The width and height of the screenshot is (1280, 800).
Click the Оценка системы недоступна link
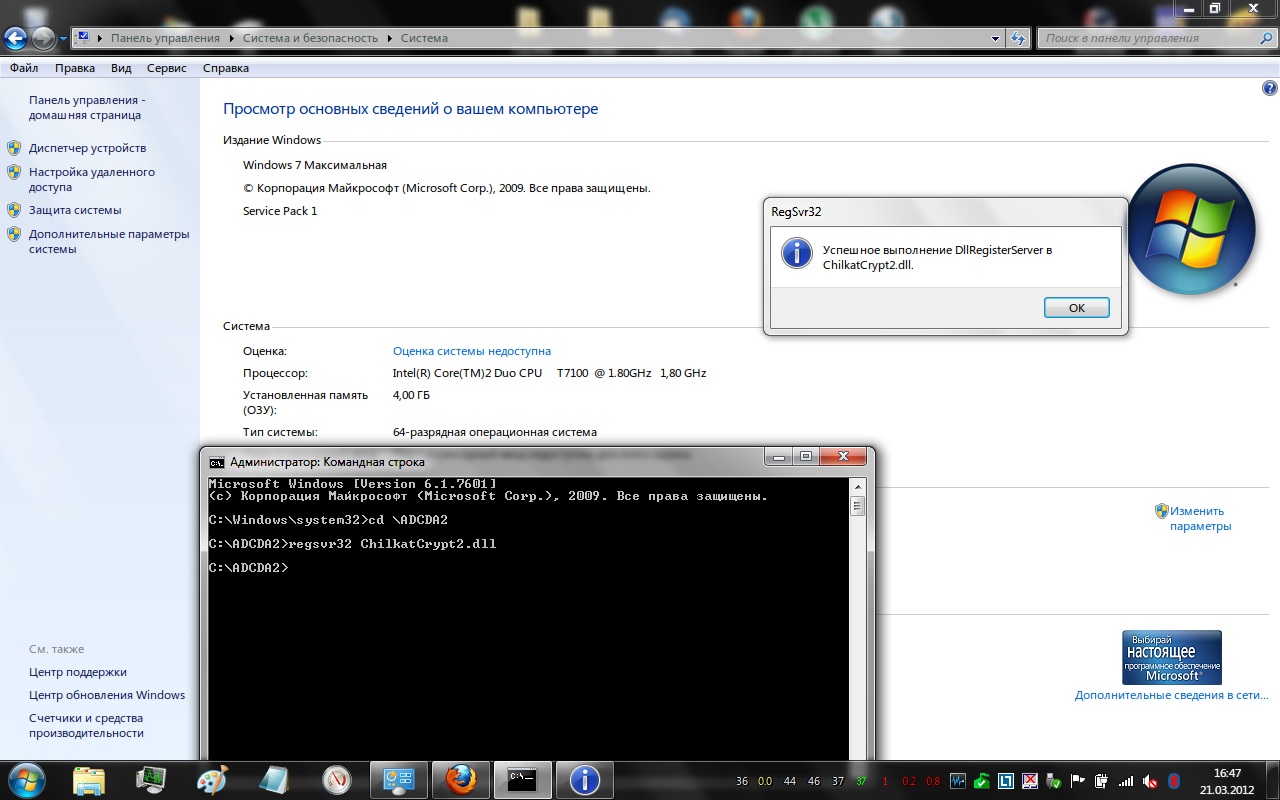(x=471, y=351)
